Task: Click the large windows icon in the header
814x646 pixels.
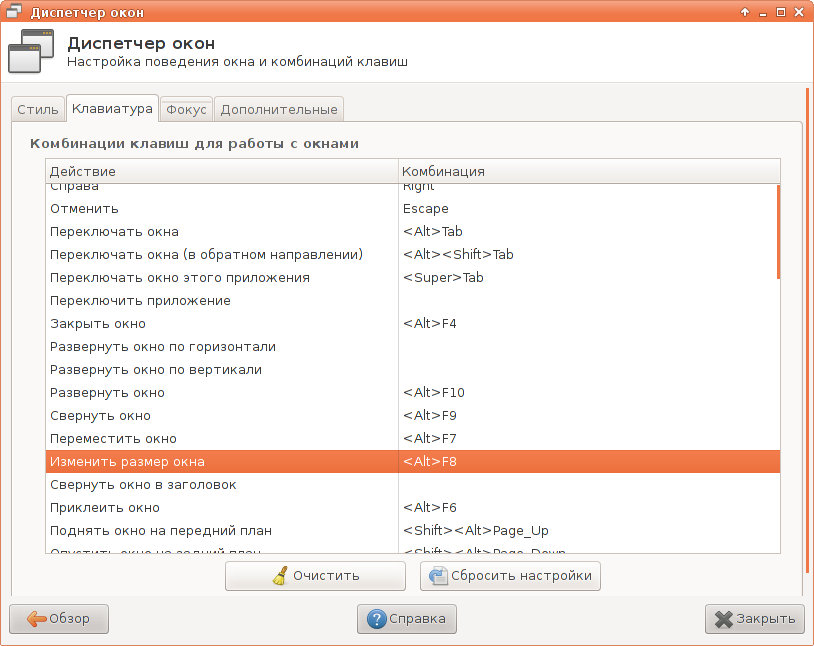Action: 31,51
